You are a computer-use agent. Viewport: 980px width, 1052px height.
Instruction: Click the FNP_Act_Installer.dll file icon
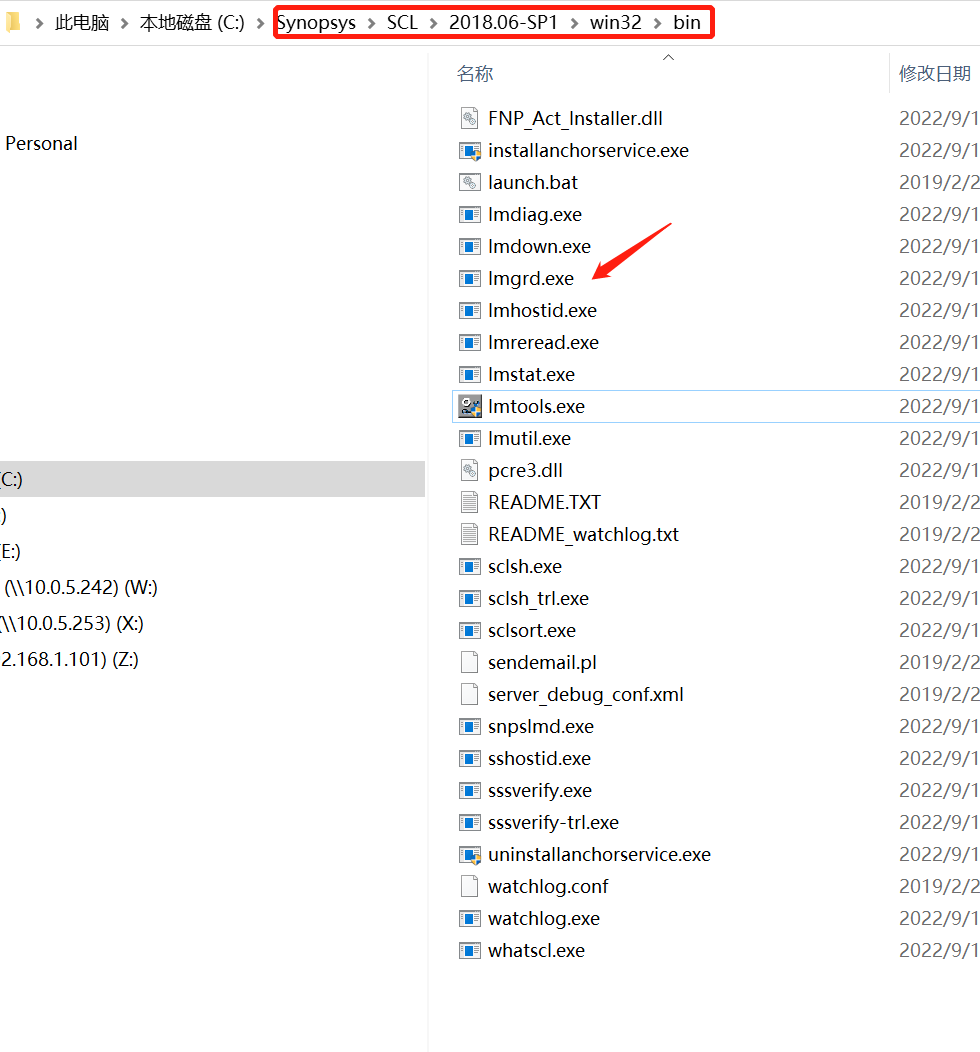coord(470,119)
